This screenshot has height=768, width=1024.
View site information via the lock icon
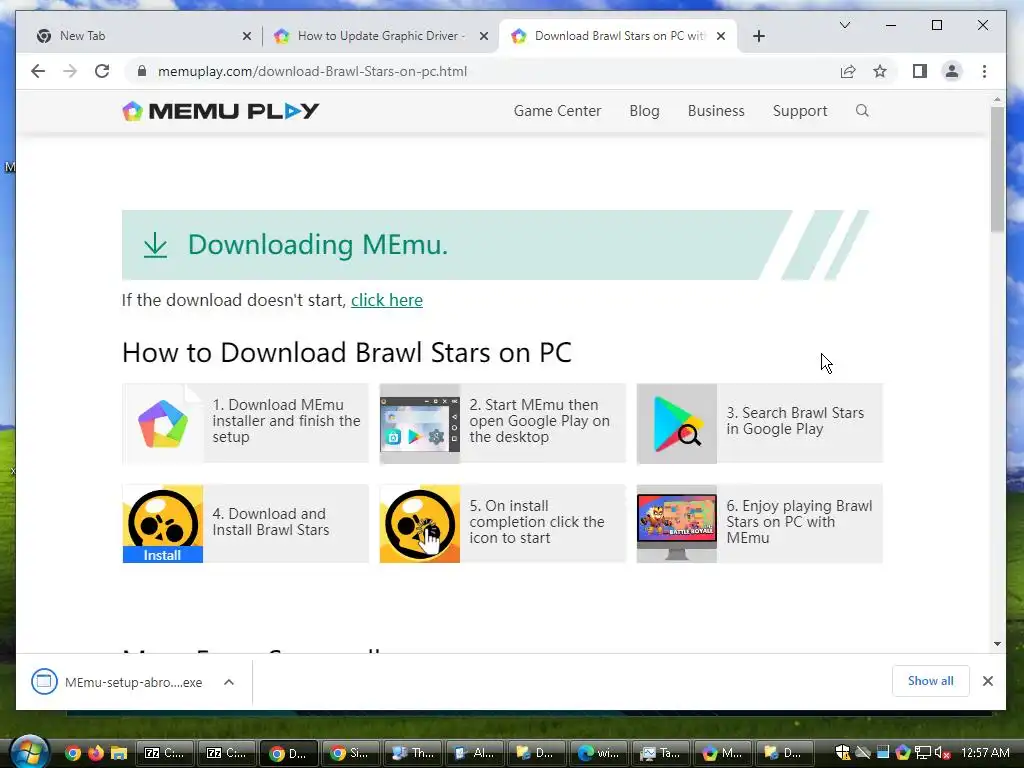pos(142,71)
